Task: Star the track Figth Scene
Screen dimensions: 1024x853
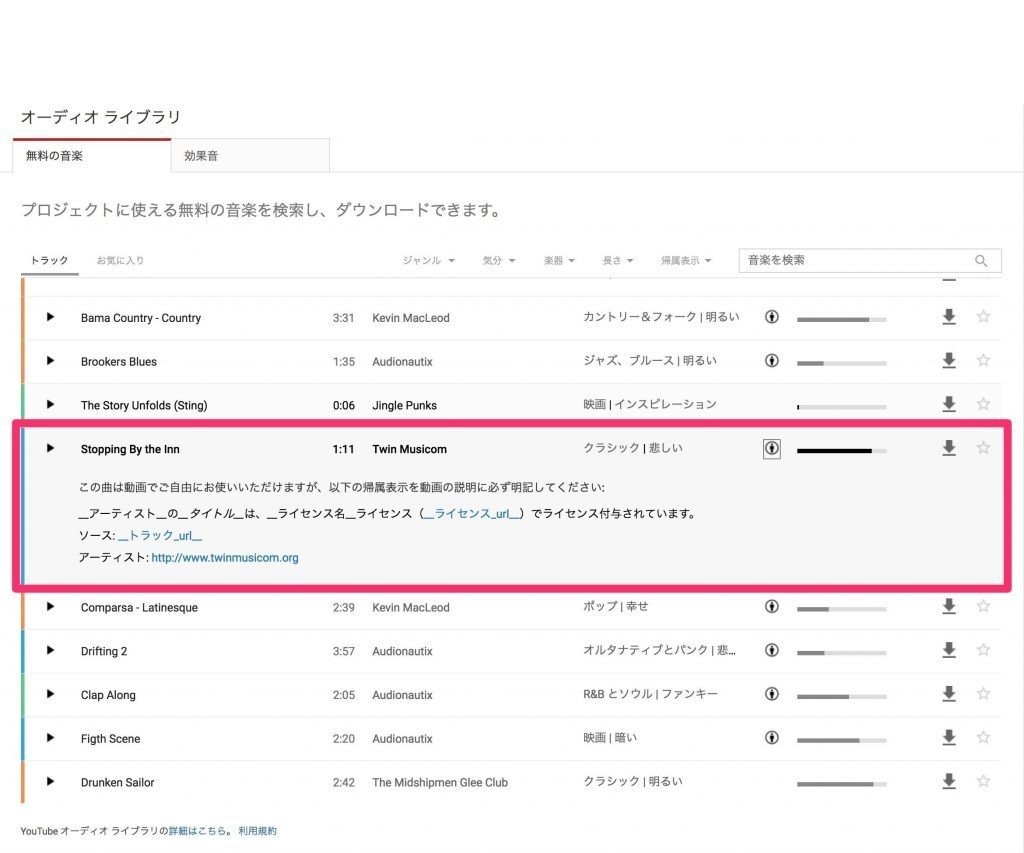Action: click(983, 738)
